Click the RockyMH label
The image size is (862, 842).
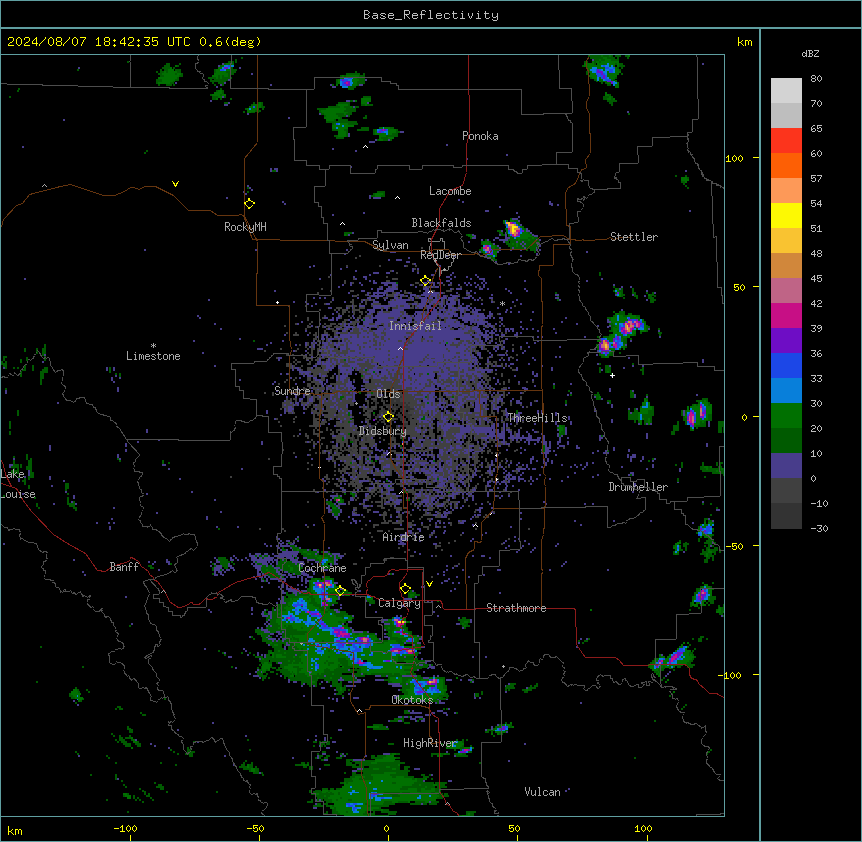pyautogui.click(x=245, y=227)
